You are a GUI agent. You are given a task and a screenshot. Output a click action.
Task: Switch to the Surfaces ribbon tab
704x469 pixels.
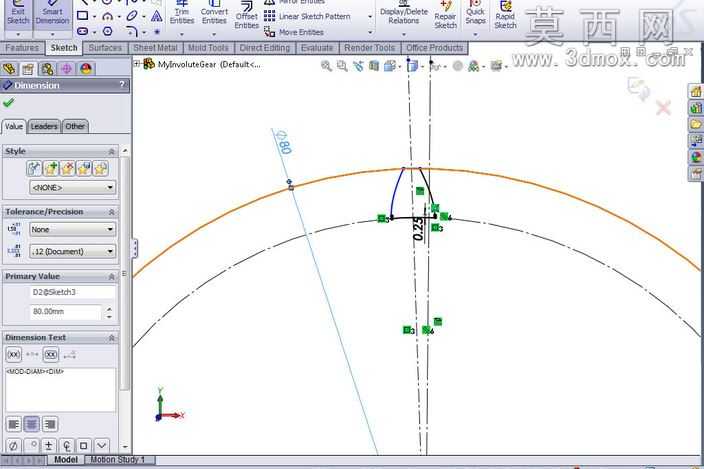click(x=105, y=48)
